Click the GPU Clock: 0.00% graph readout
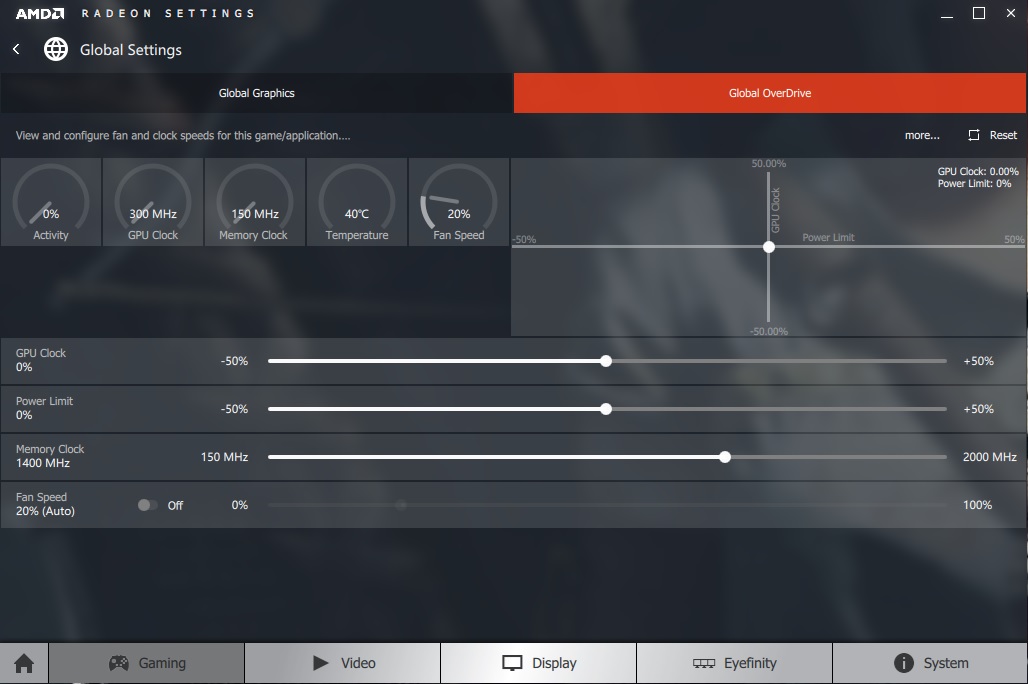The height and width of the screenshot is (684, 1028). [x=978, y=171]
